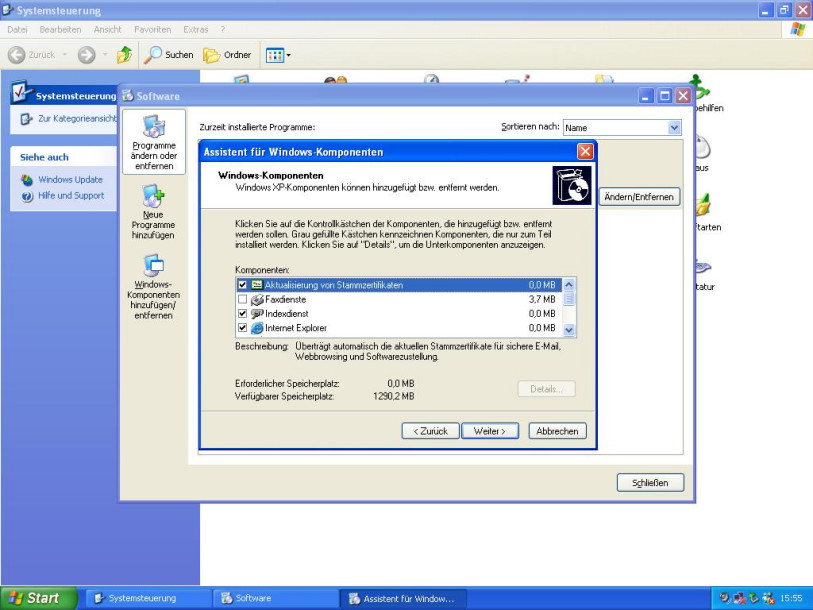Image resolution: width=813 pixels, height=610 pixels.
Task: Open the Ansichten view dropdown arrow
Action: [289, 55]
